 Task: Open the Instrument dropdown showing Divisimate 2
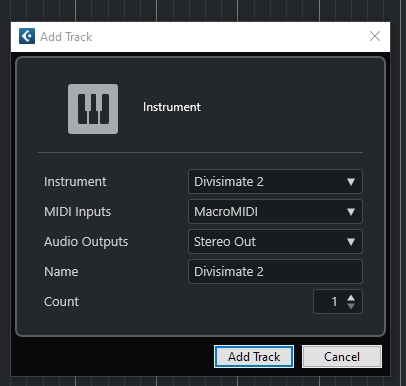click(275, 182)
